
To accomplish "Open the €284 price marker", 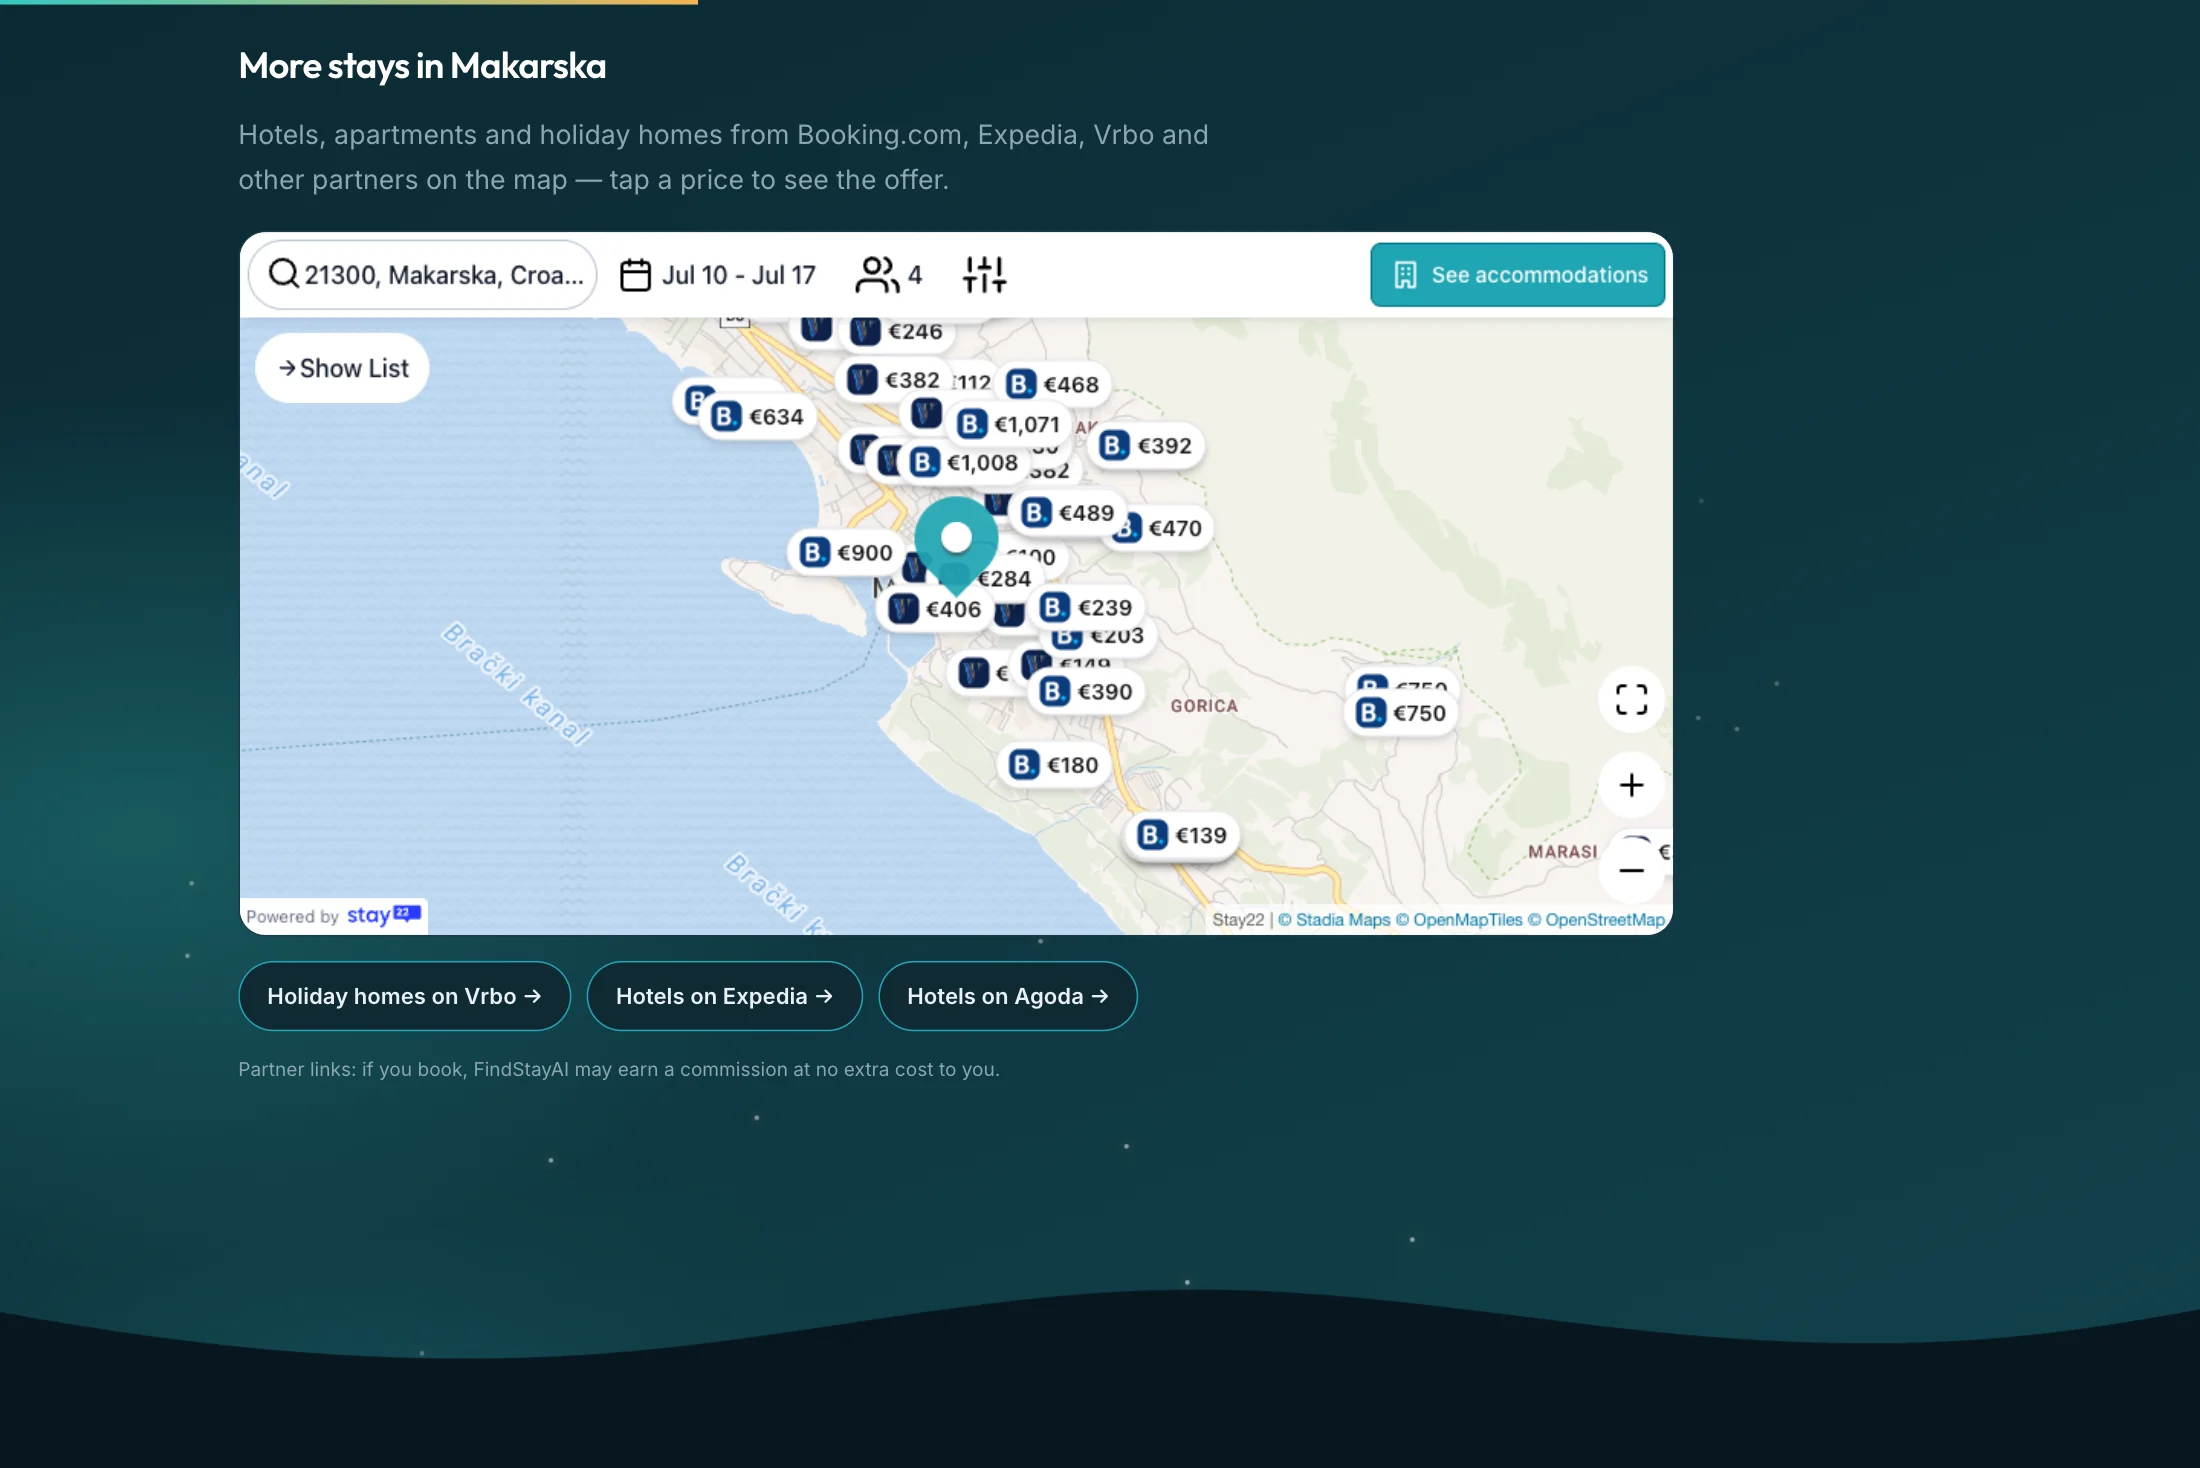I will point(1003,579).
